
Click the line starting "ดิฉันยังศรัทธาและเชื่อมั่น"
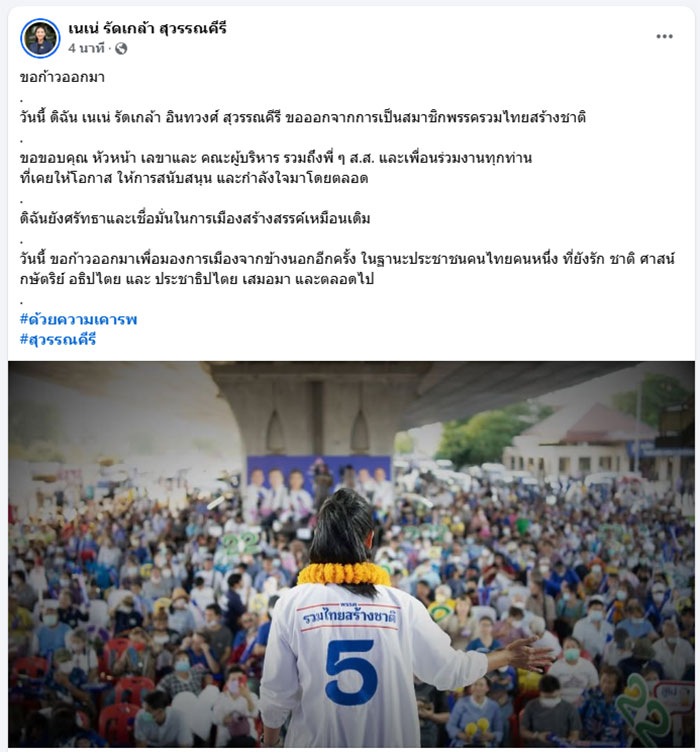(x=195, y=219)
